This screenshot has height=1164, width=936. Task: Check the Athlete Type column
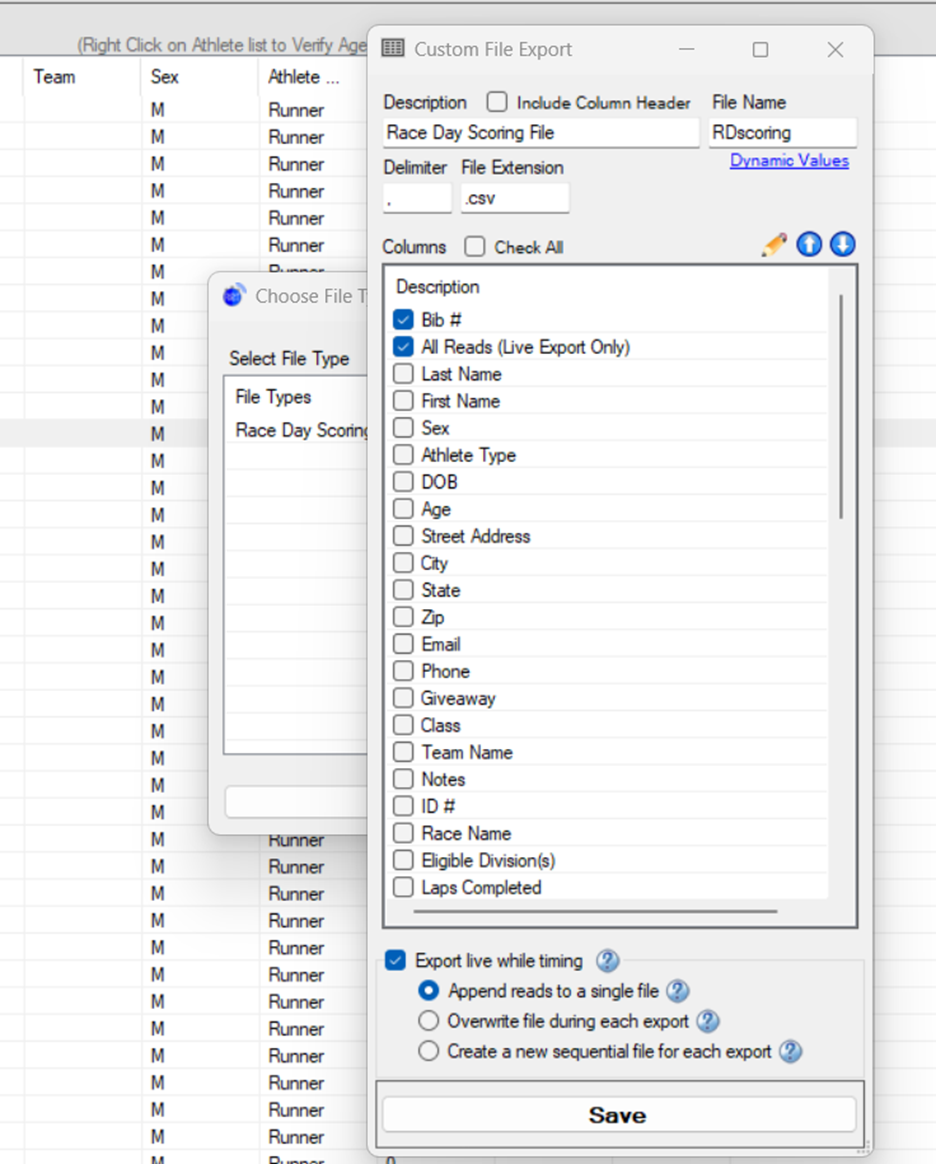[x=403, y=454]
